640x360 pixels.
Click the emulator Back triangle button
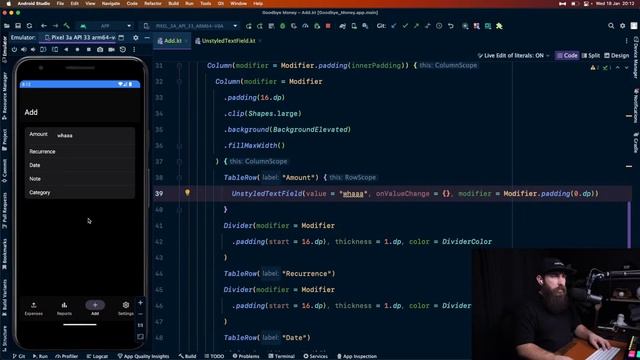66,49
